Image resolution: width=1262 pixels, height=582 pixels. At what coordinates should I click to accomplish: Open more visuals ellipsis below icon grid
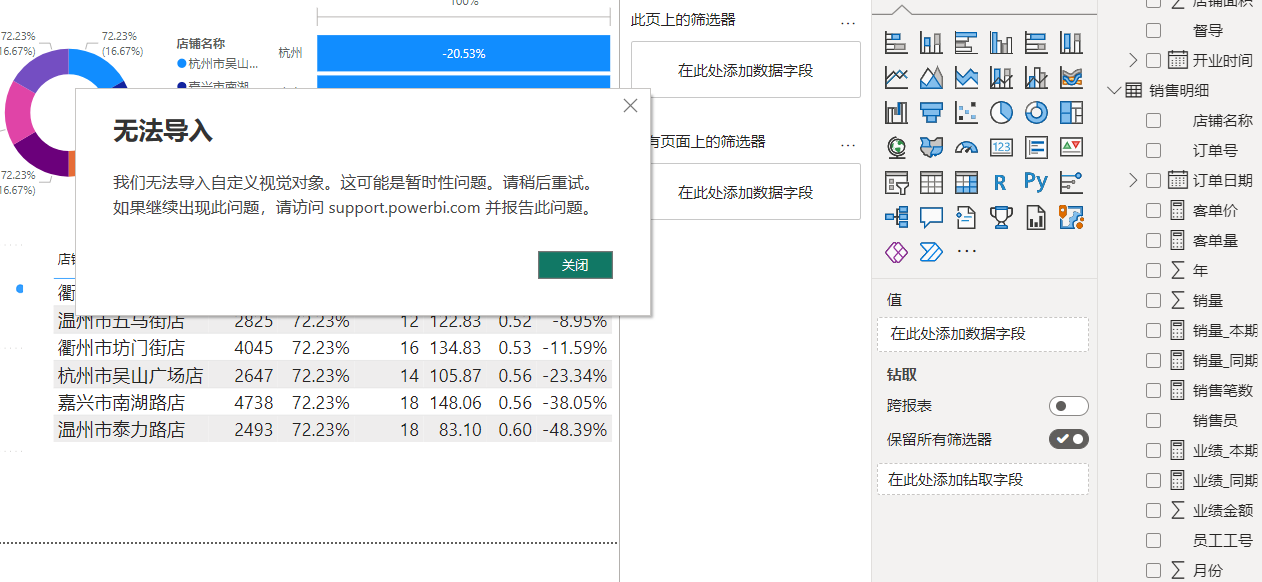966,251
